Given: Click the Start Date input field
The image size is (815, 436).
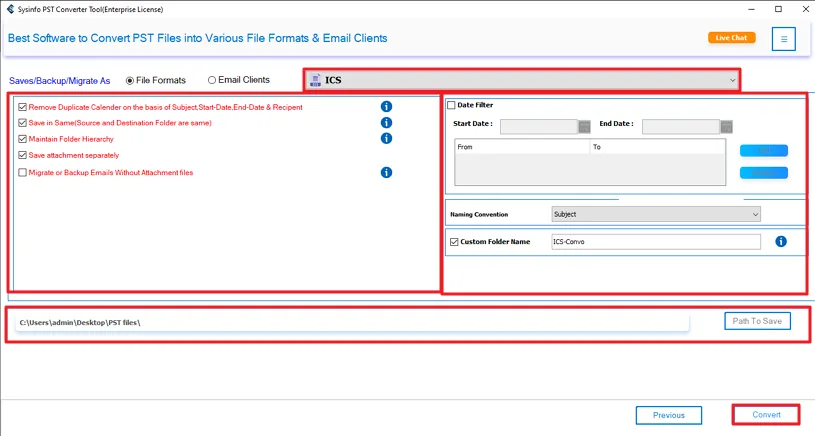Looking at the screenshot, I should (539, 126).
